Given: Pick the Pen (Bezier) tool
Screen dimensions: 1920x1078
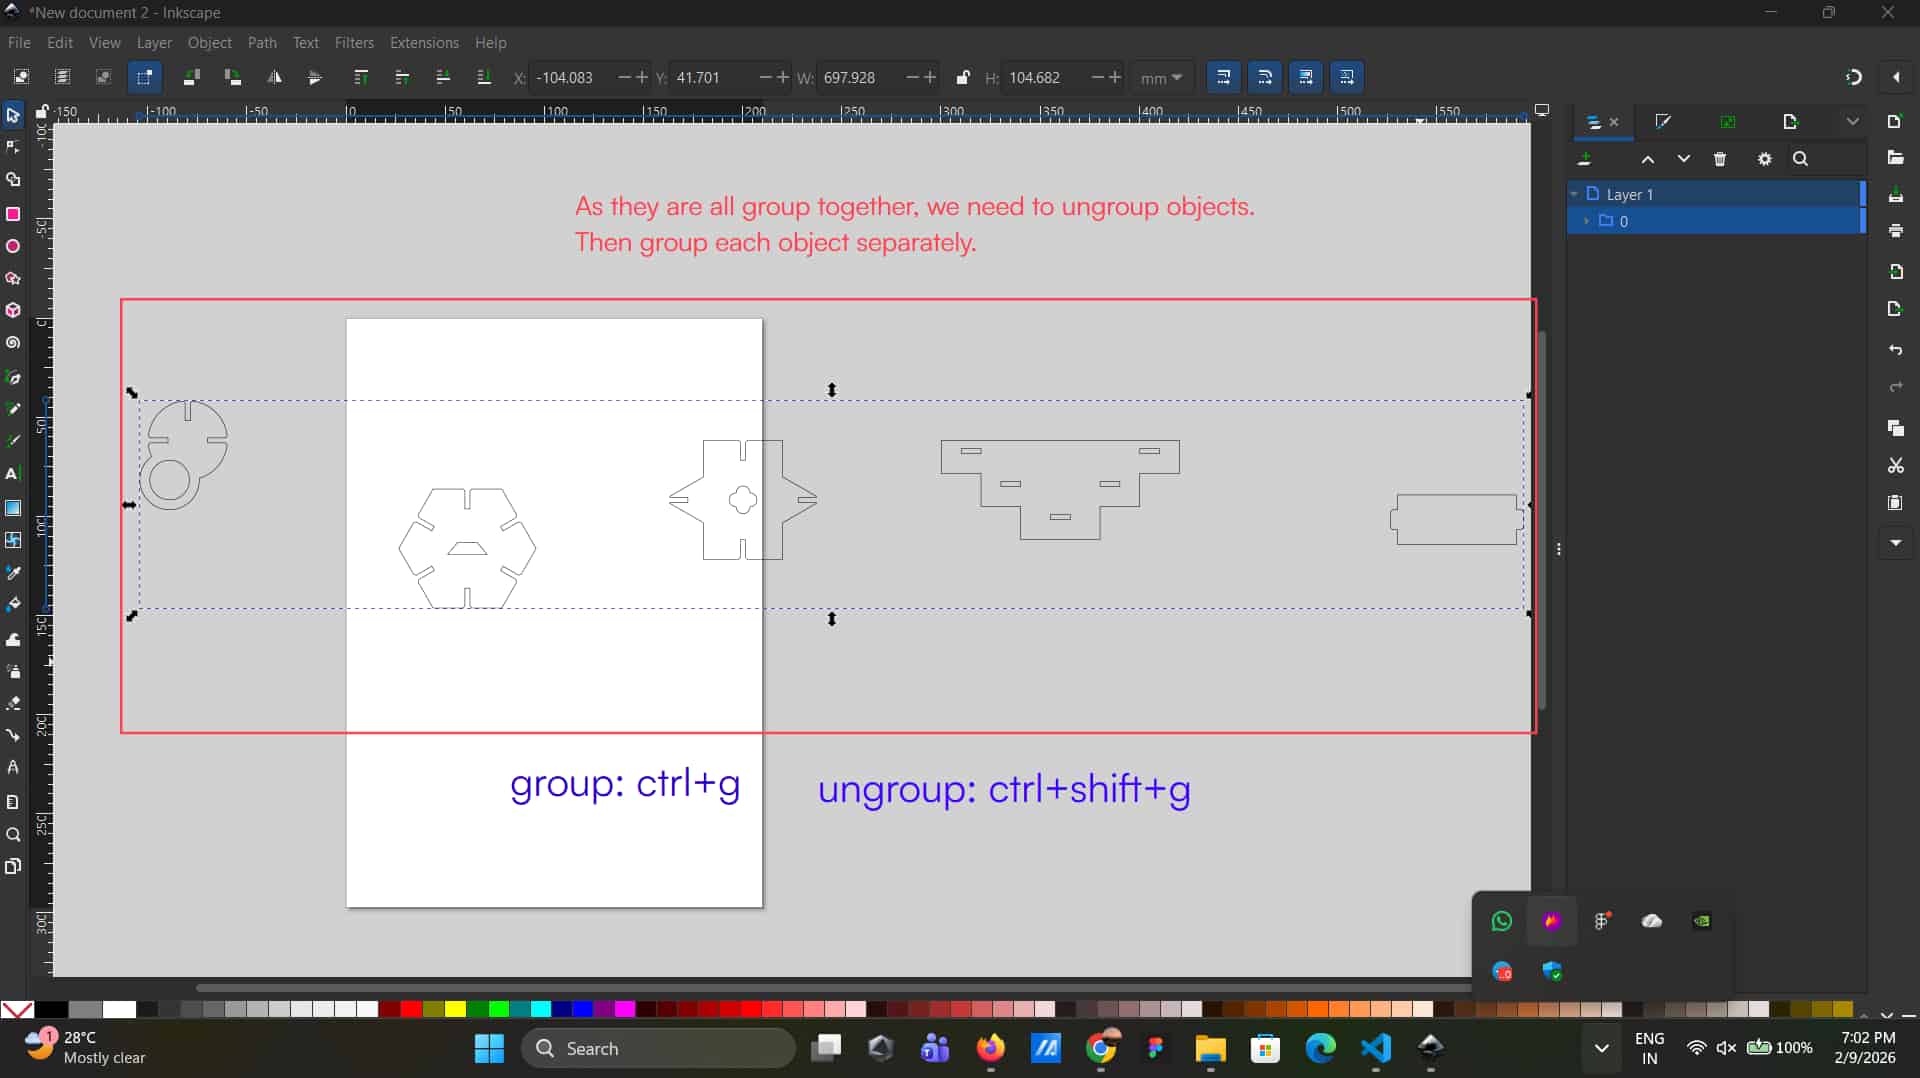Looking at the screenshot, I should tap(13, 377).
